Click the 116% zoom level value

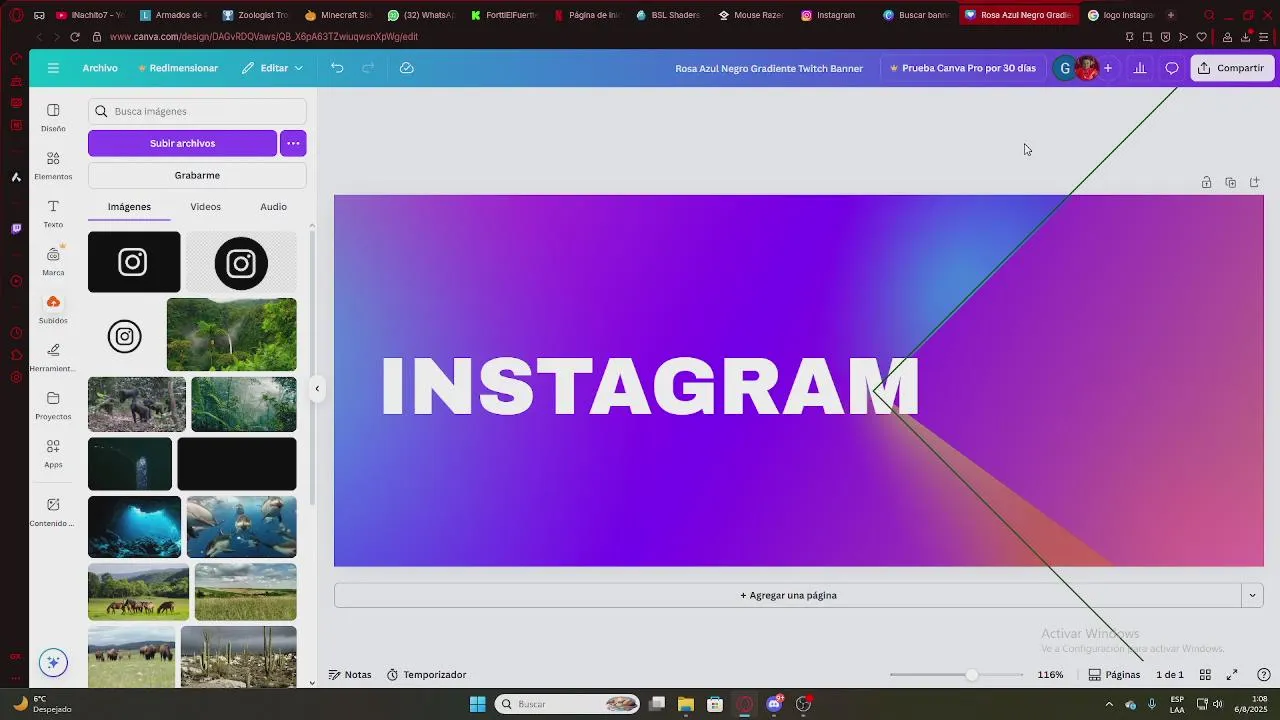click(1050, 675)
